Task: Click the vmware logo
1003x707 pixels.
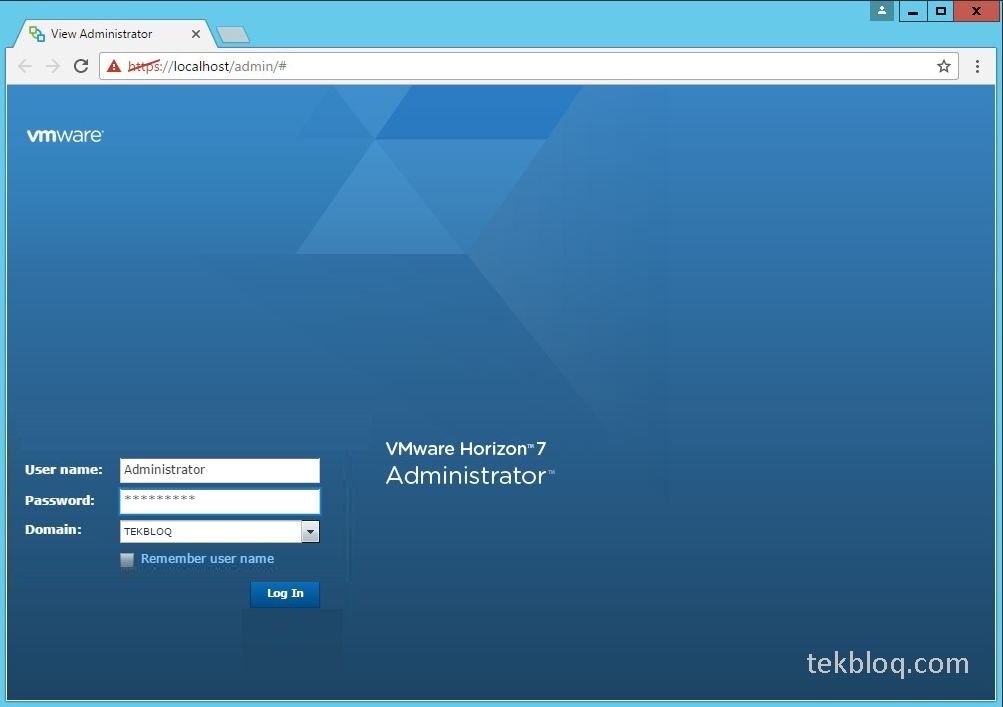Action: (65, 135)
